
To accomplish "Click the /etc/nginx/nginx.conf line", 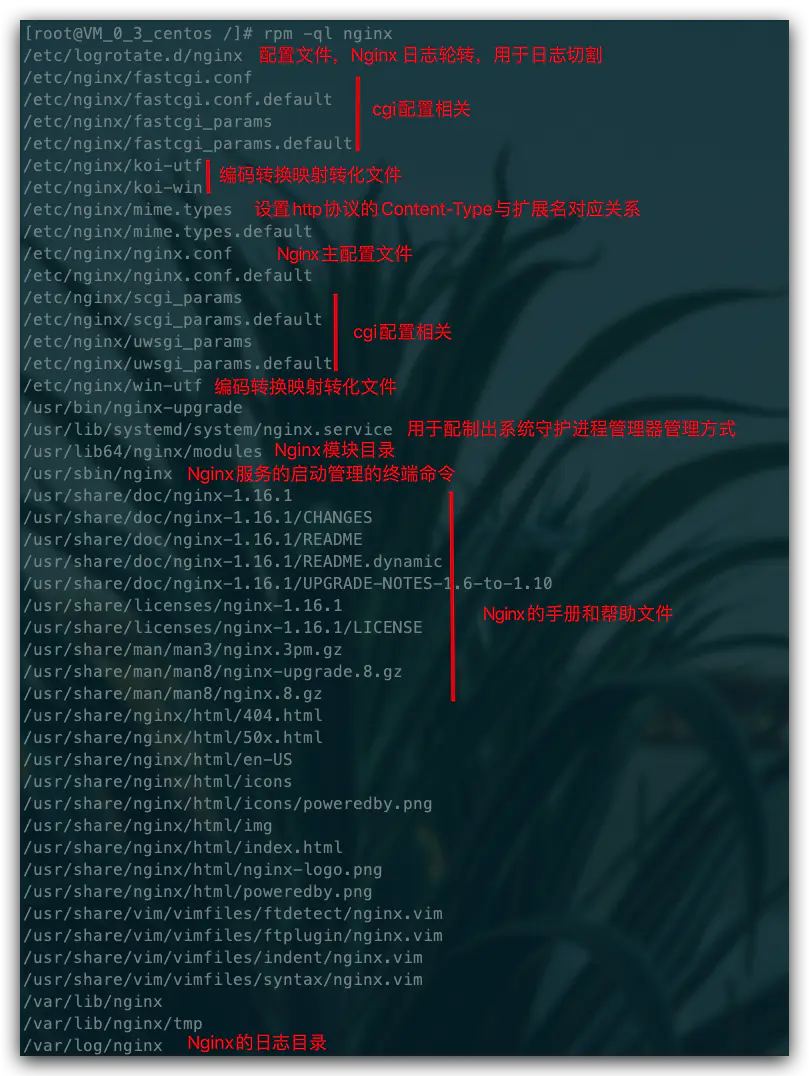I will pos(128,253).
